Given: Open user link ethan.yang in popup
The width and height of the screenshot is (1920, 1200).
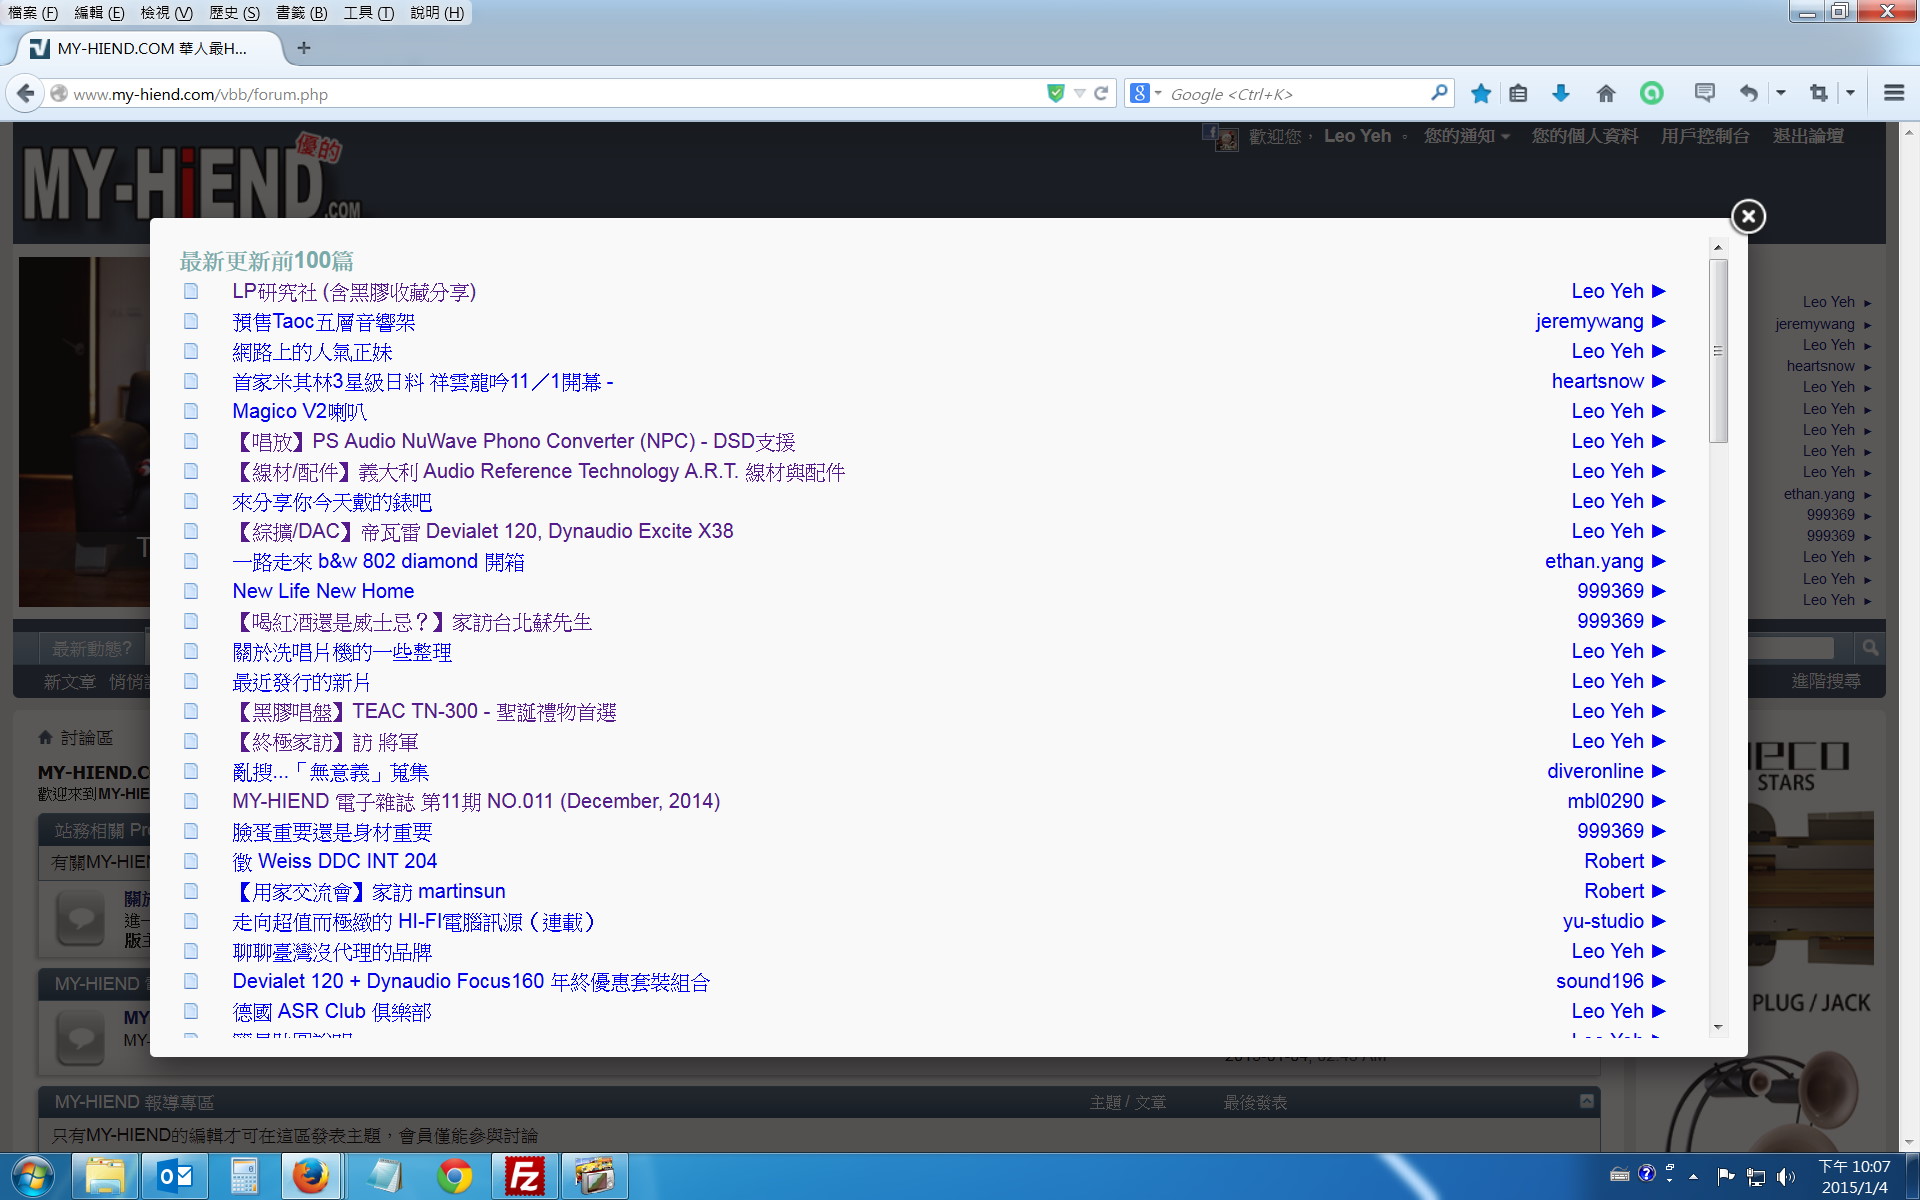Looking at the screenshot, I should pos(1594,561).
